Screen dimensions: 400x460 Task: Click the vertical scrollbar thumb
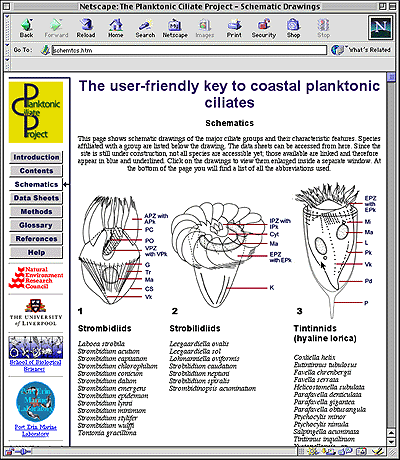coord(391,77)
